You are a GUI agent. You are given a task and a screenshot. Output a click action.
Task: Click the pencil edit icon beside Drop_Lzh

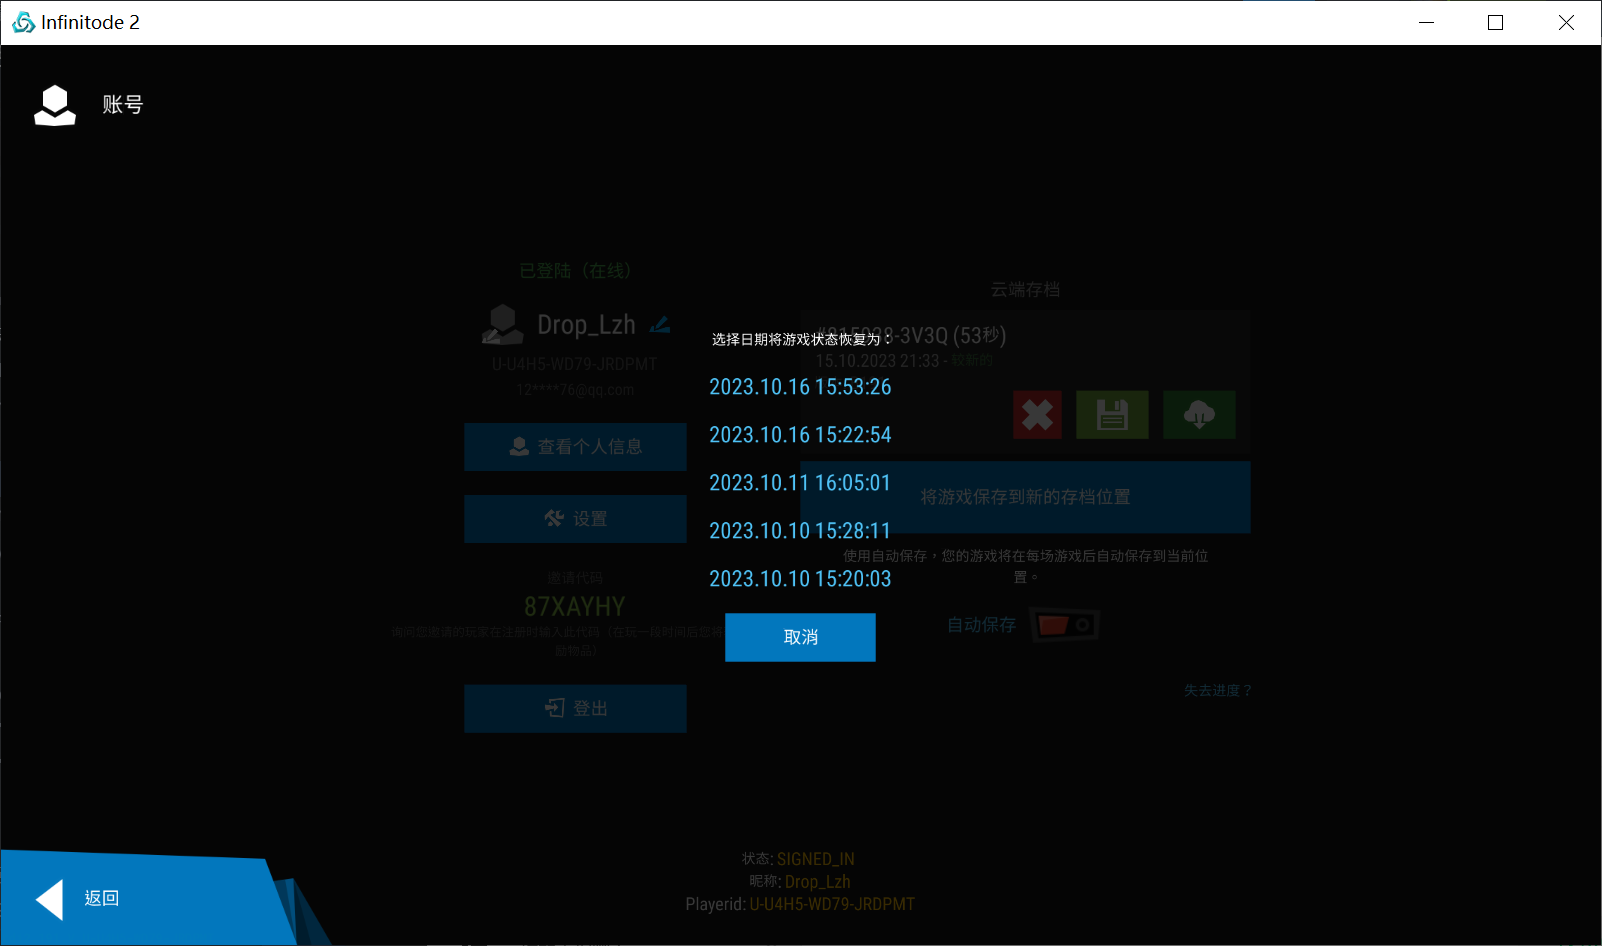(x=660, y=325)
